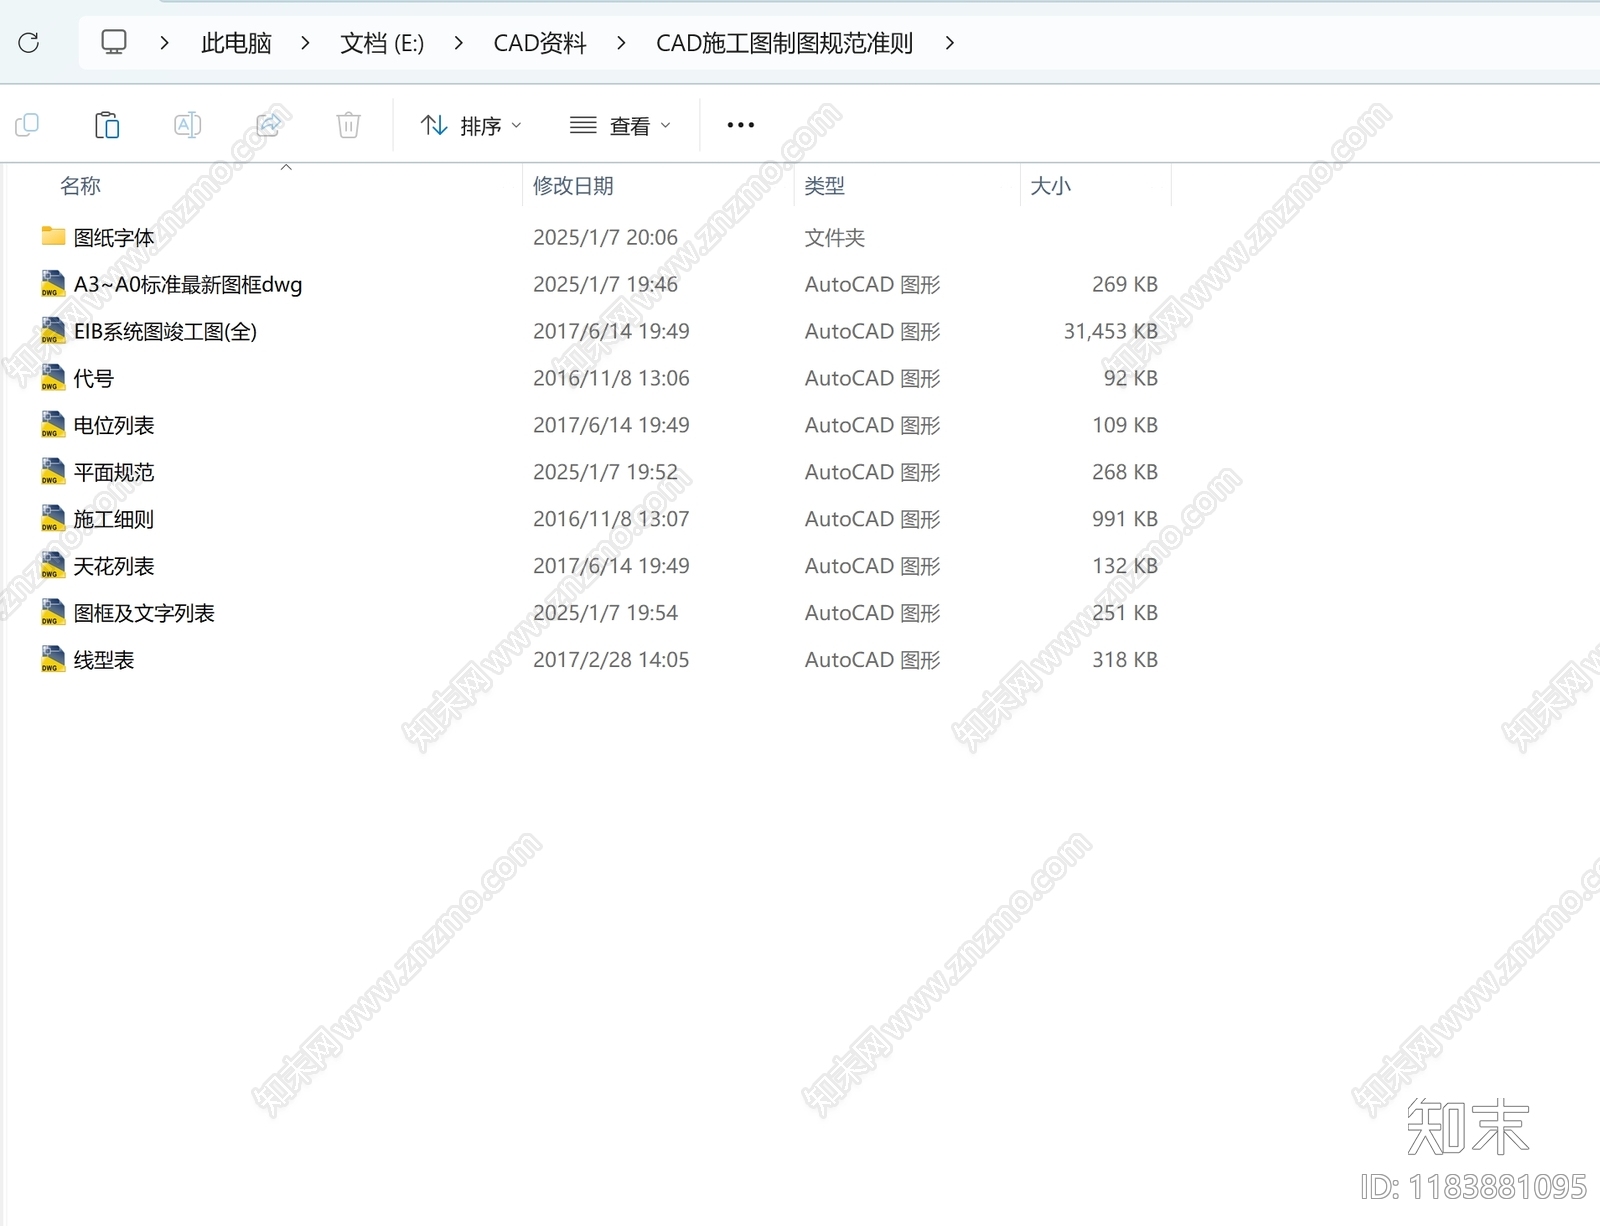
Task: Click the computer monitor icon in breadcrumb
Action: point(114,43)
